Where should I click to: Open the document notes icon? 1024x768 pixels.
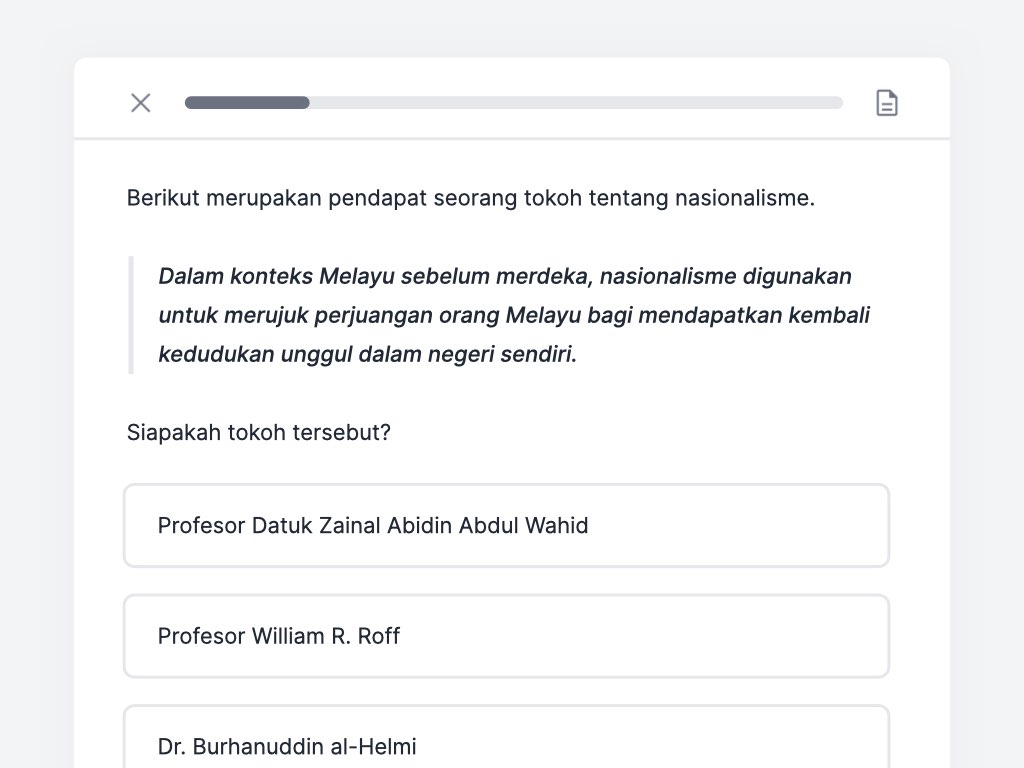(x=886, y=103)
